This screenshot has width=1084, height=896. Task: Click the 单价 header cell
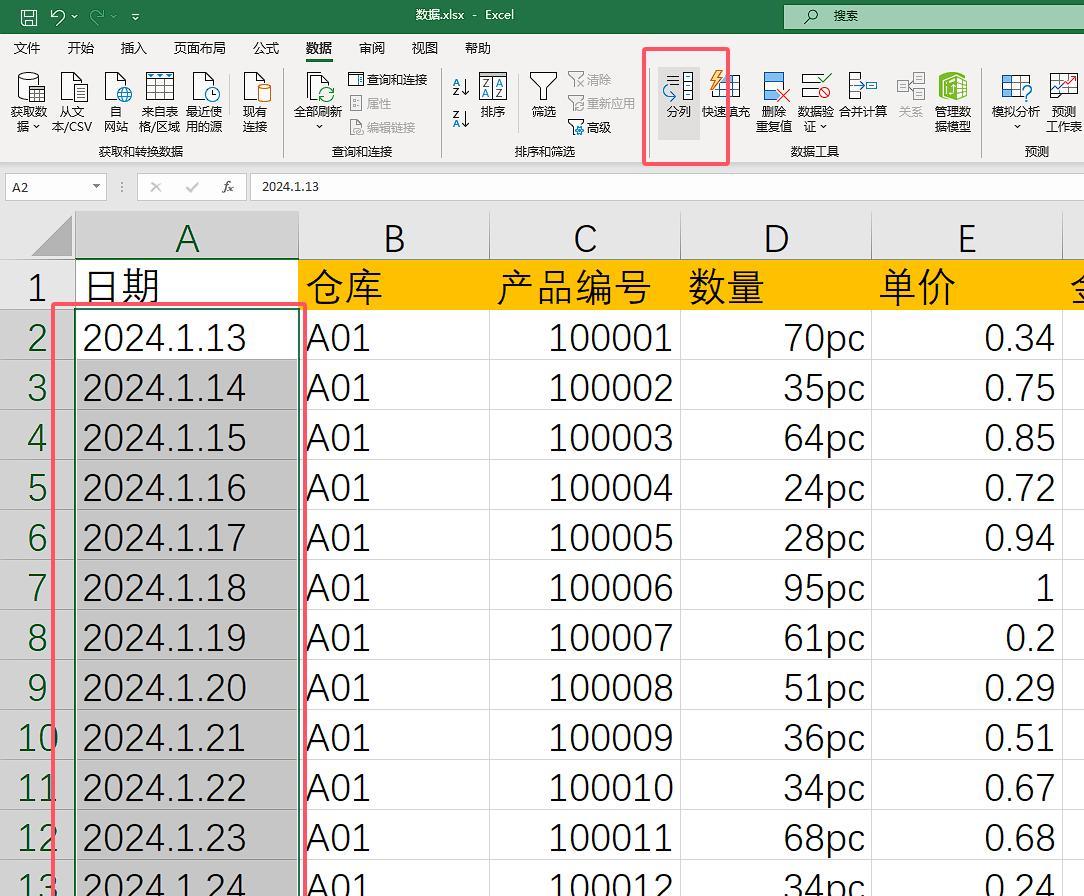966,285
